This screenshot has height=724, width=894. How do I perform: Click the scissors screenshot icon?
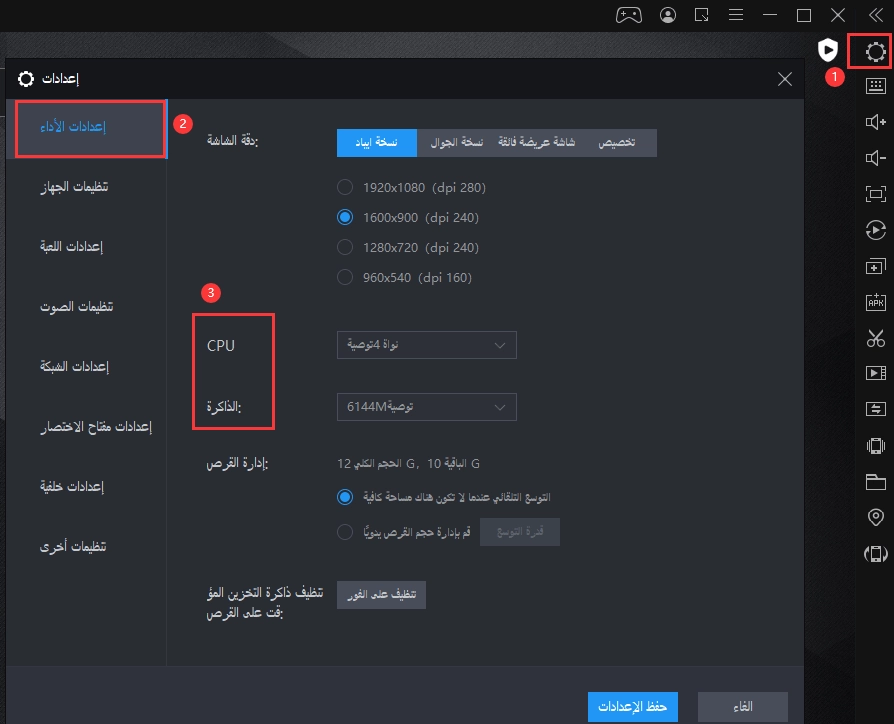tap(875, 338)
